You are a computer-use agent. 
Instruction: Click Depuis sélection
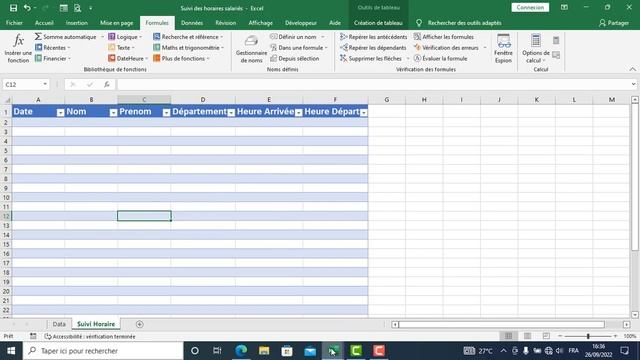pyautogui.click(x=295, y=58)
